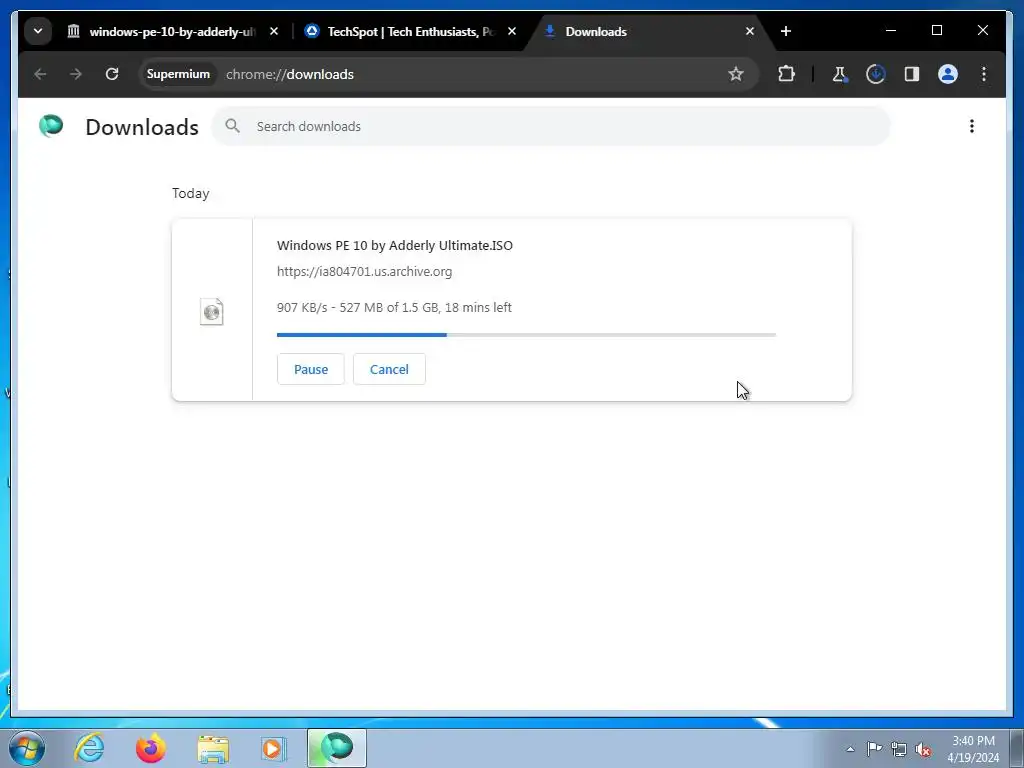This screenshot has height=768, width=1024.
Task: Reload the downloads page
Action: click(112, 74)
